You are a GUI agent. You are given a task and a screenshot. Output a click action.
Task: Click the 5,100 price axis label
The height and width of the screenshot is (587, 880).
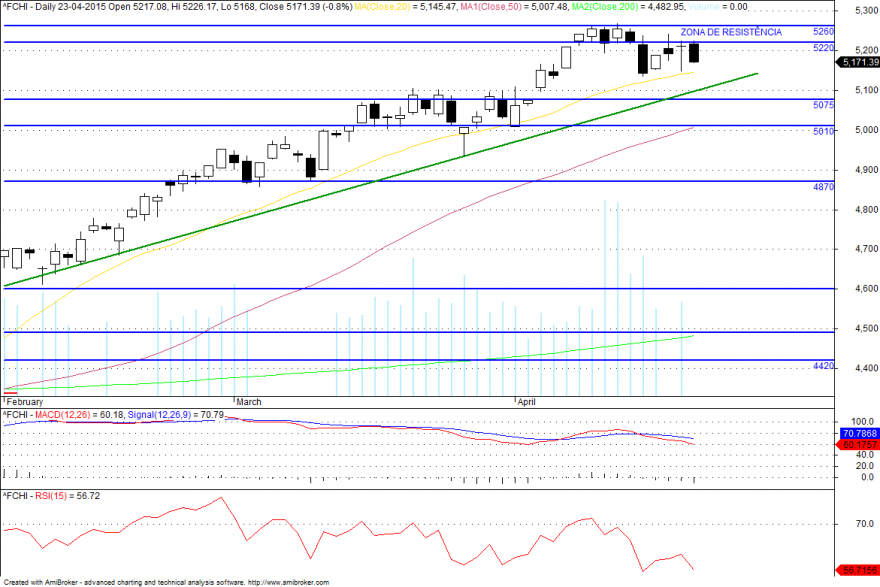[x=867, y=90]
